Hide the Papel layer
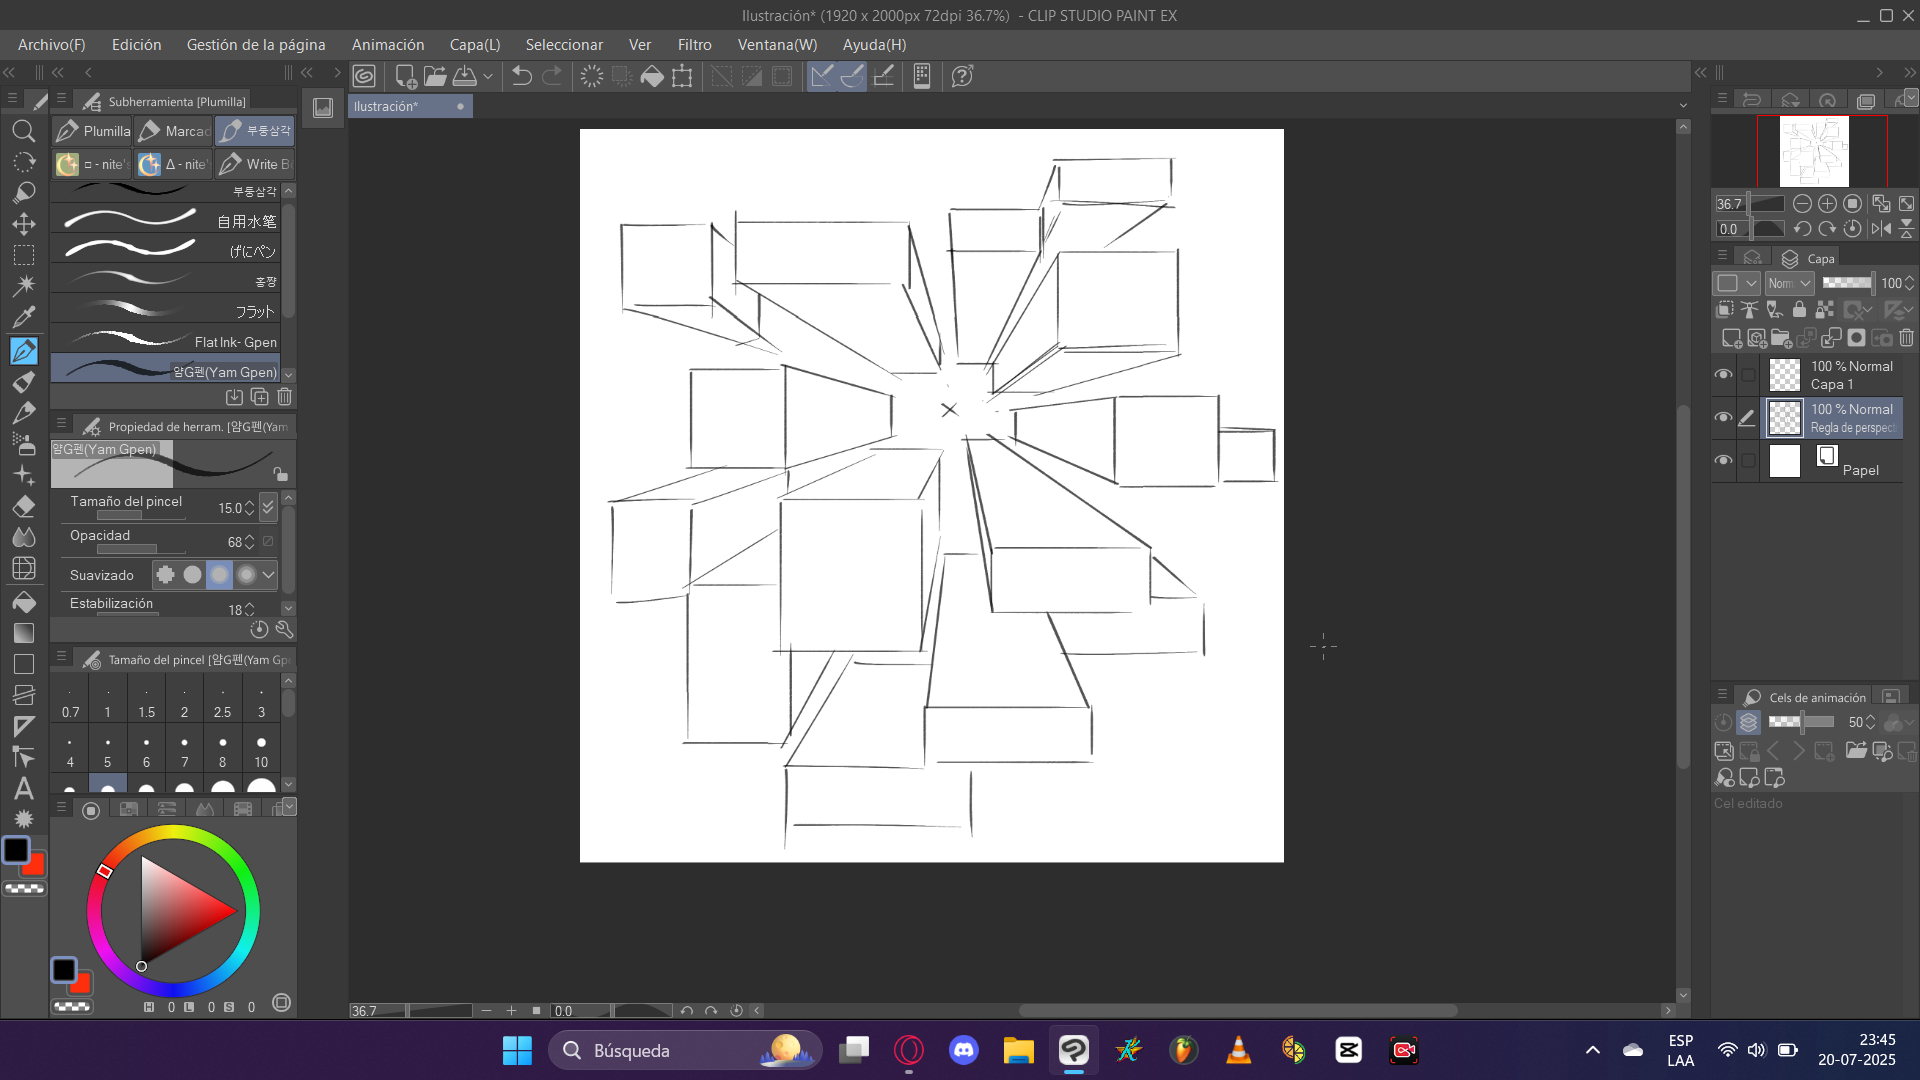 pyautogui.click(x=1723, y=460)
